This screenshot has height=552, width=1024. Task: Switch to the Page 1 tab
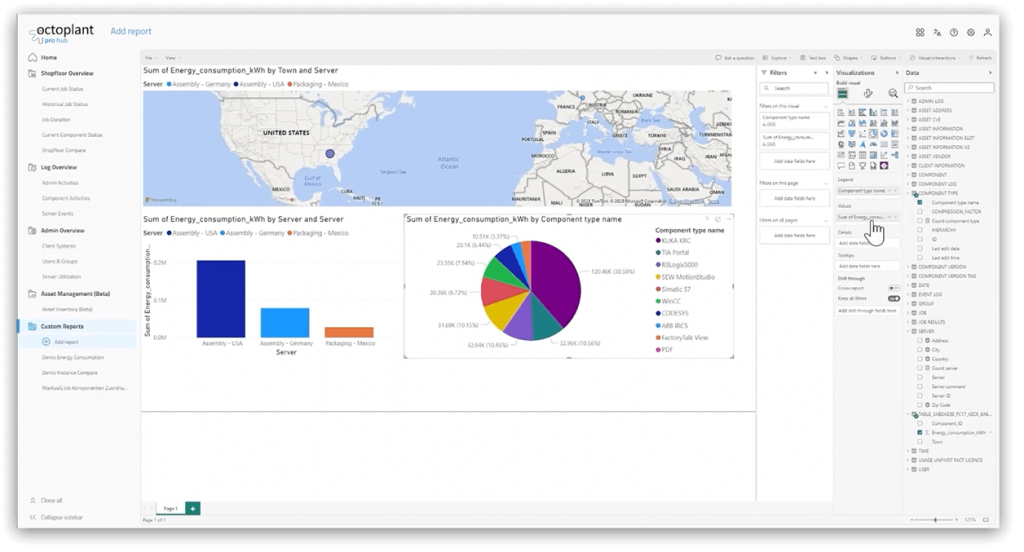(169, 508)
